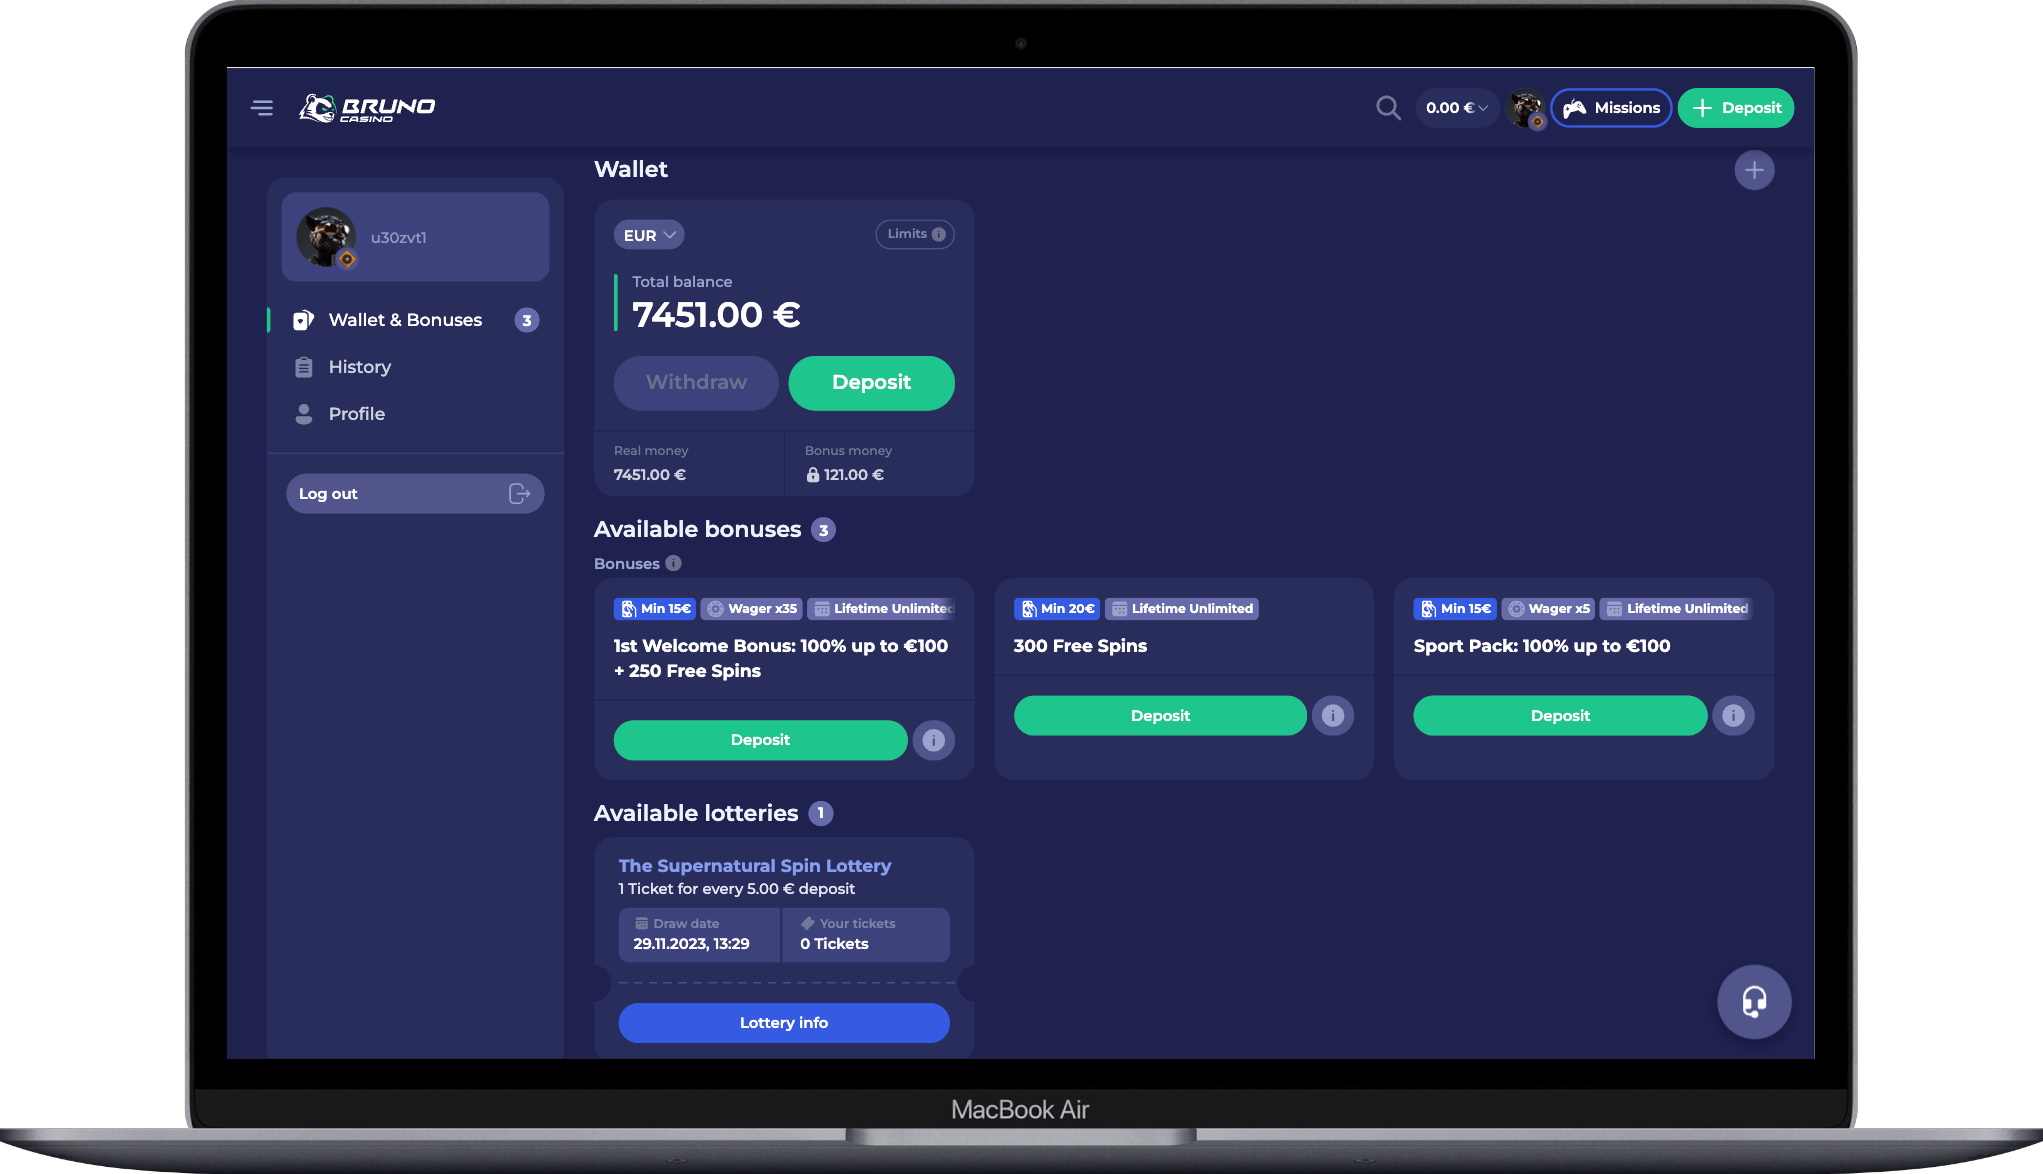Go to Profile section
2043x1174 pixels.
click(356, 414)
